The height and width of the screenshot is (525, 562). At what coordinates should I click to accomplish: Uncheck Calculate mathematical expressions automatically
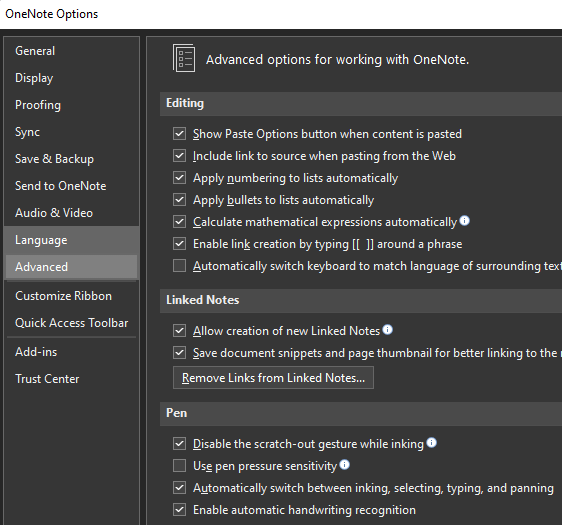pos(179,222)
